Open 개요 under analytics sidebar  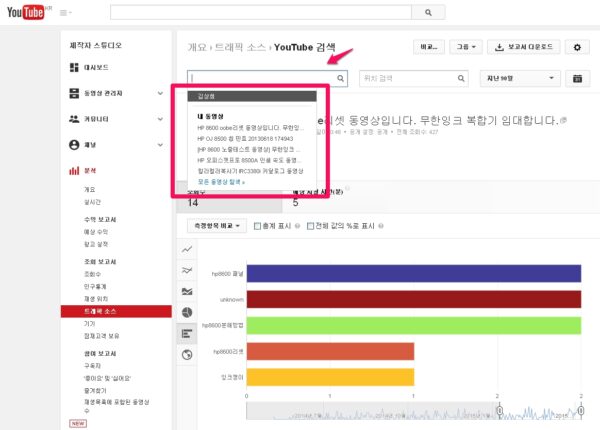click(90, 189)
